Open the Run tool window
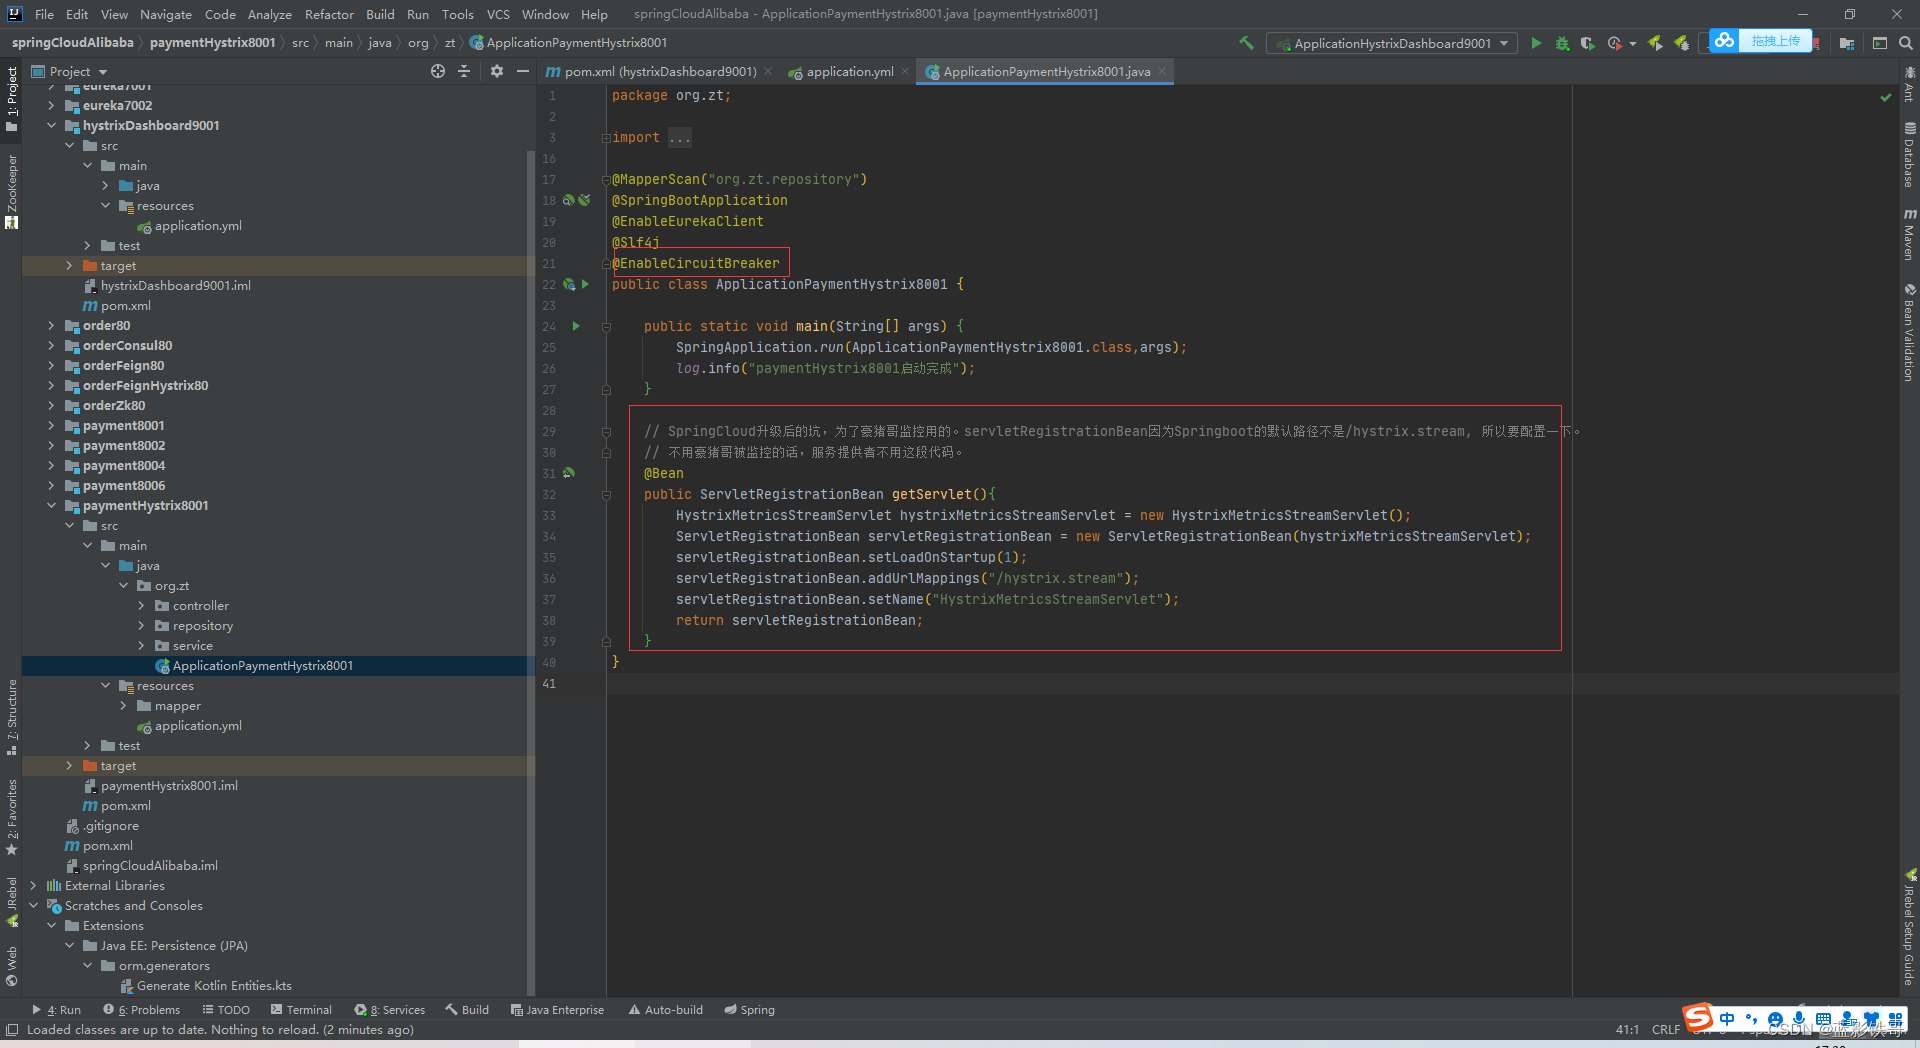 tap(57, 1010)
